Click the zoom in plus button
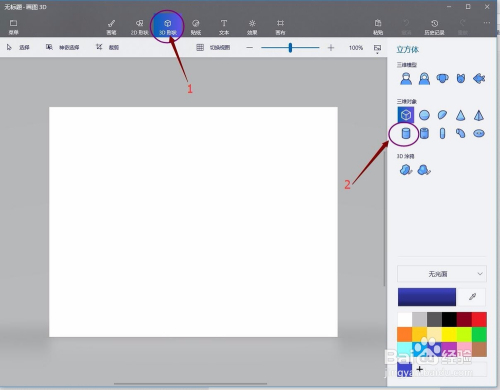This screenshot has width=500, height=390. coord(331,48)
